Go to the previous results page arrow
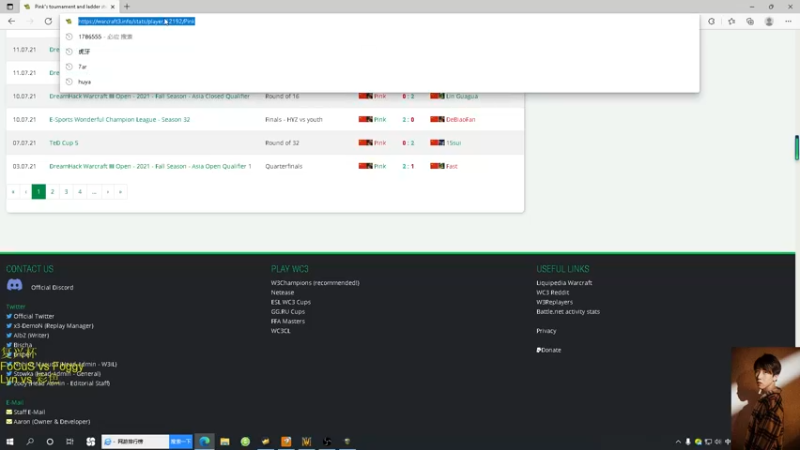Image resolution: width=800 pixels, height=450 pixels. click(26, 192)
